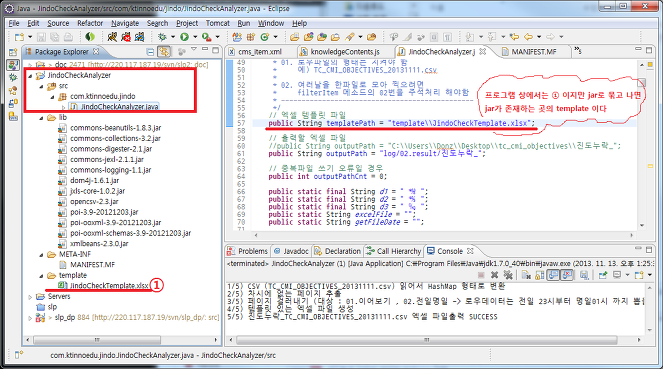Click the Console horizontal scrollbar
663x369 pixels.
427,340
